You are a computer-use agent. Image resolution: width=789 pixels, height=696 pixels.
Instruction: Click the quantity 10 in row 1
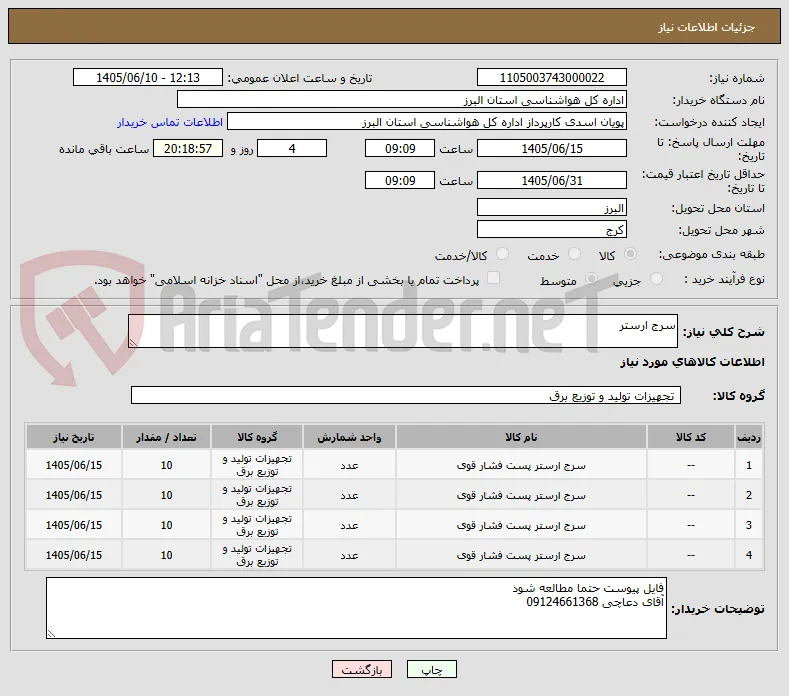click(x=167, y=466)
